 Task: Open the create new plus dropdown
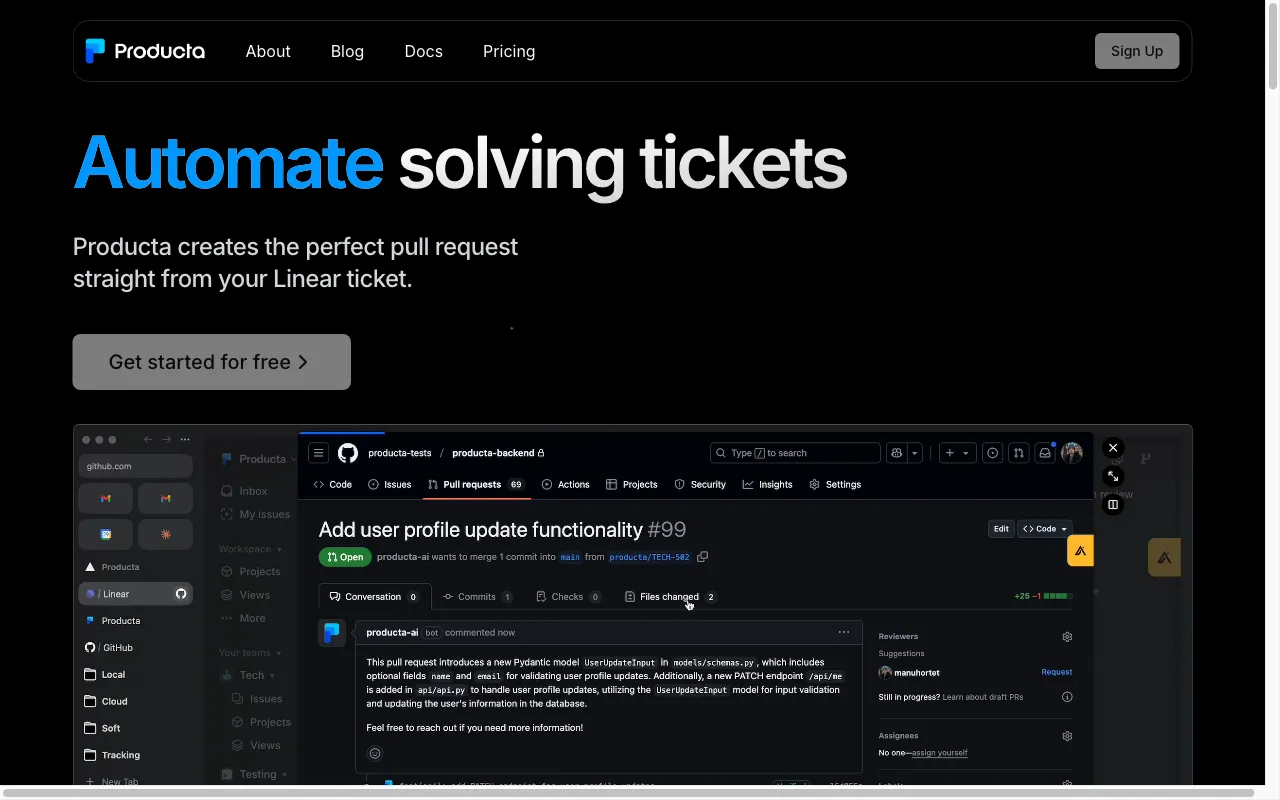(x=956, y=453)
